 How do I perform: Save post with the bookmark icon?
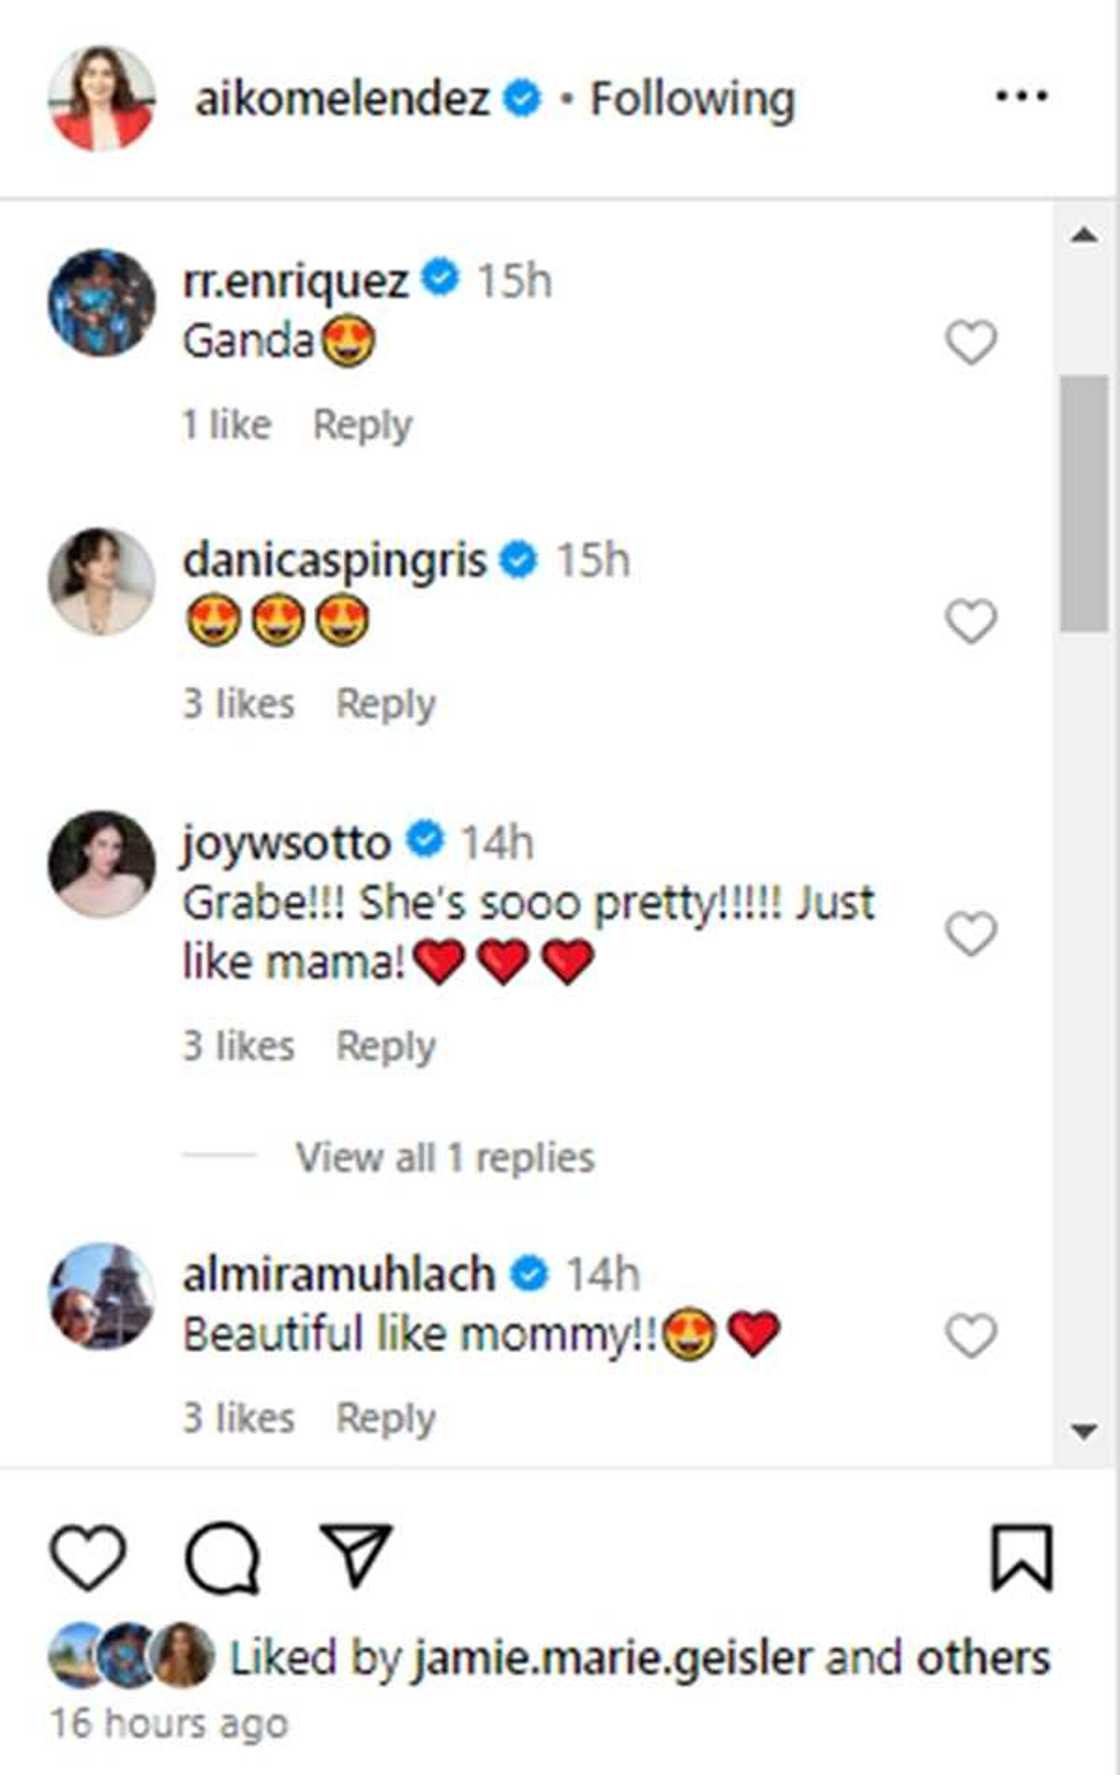[x=1021, y=1557]
